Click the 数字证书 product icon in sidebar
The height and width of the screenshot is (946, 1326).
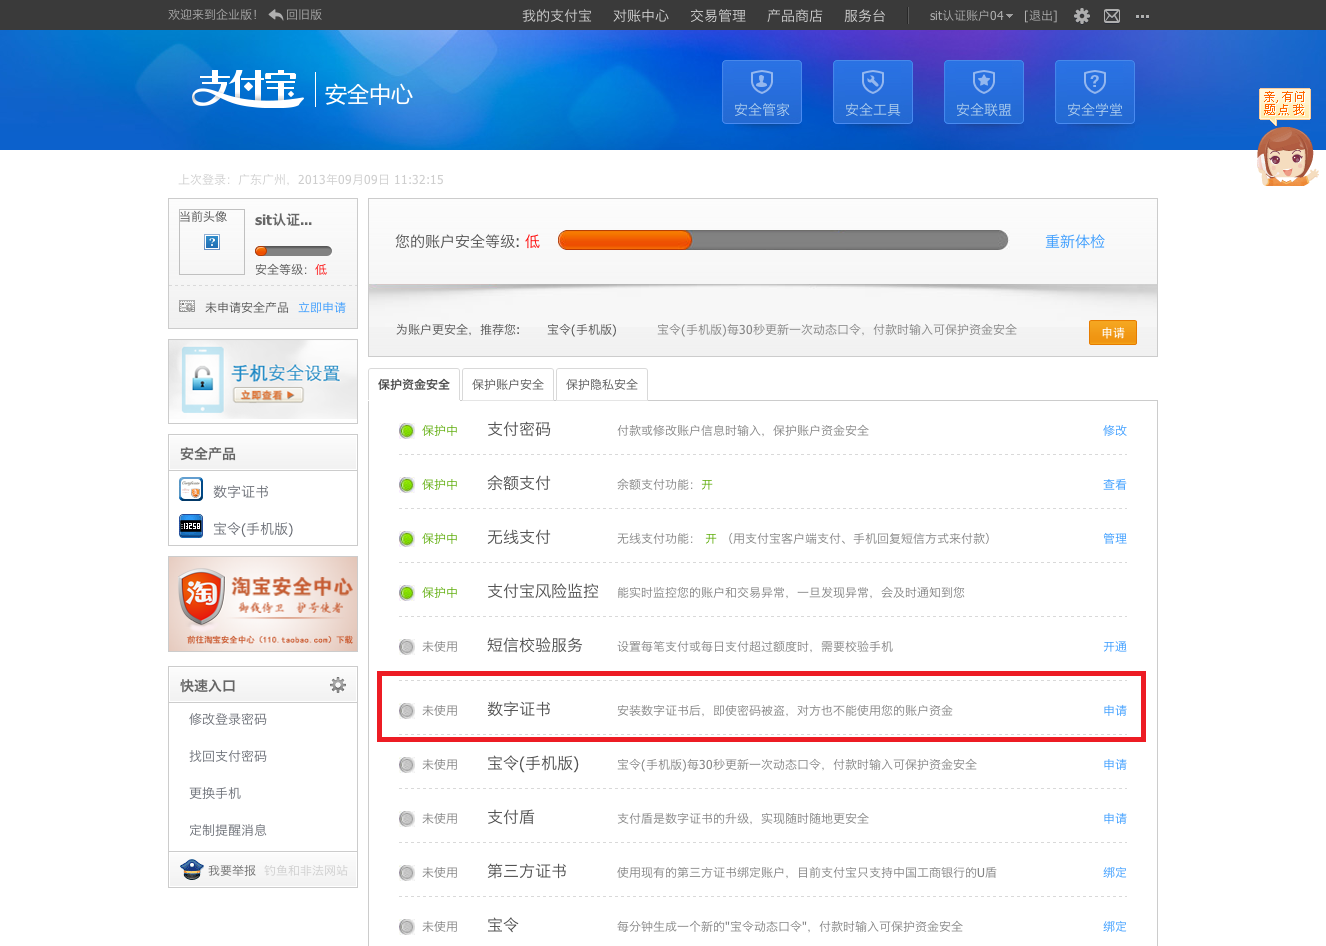191,489
